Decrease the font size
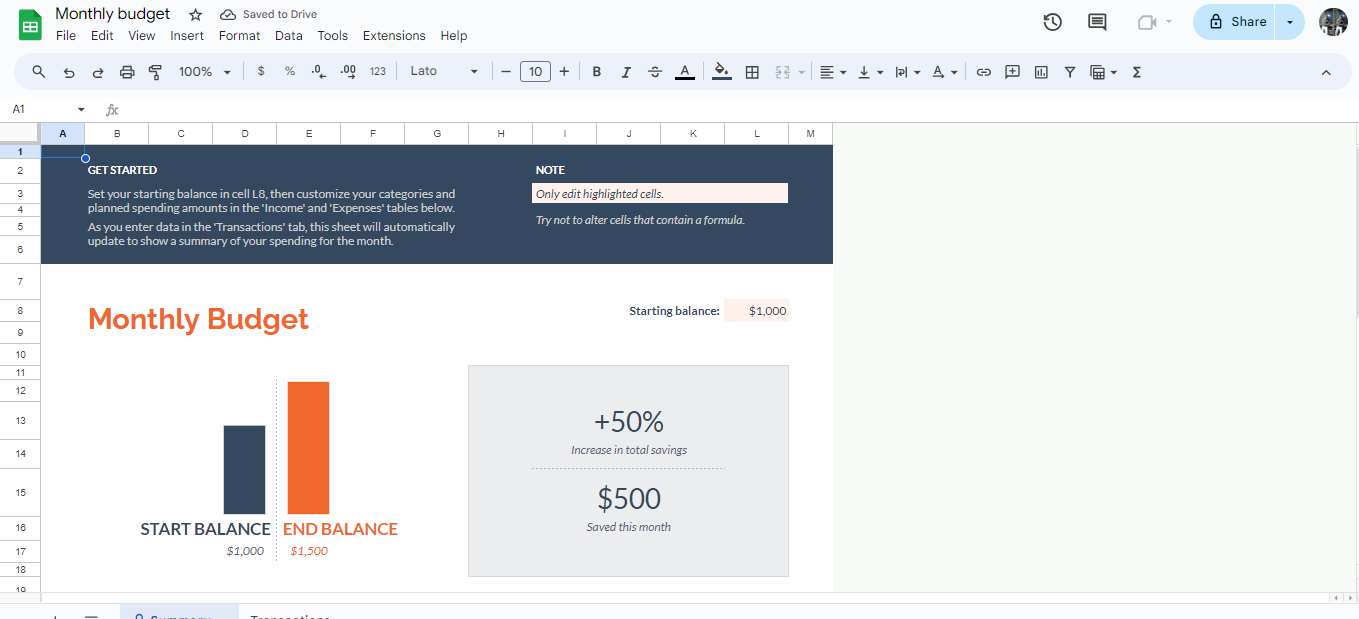 pos(506,72)
